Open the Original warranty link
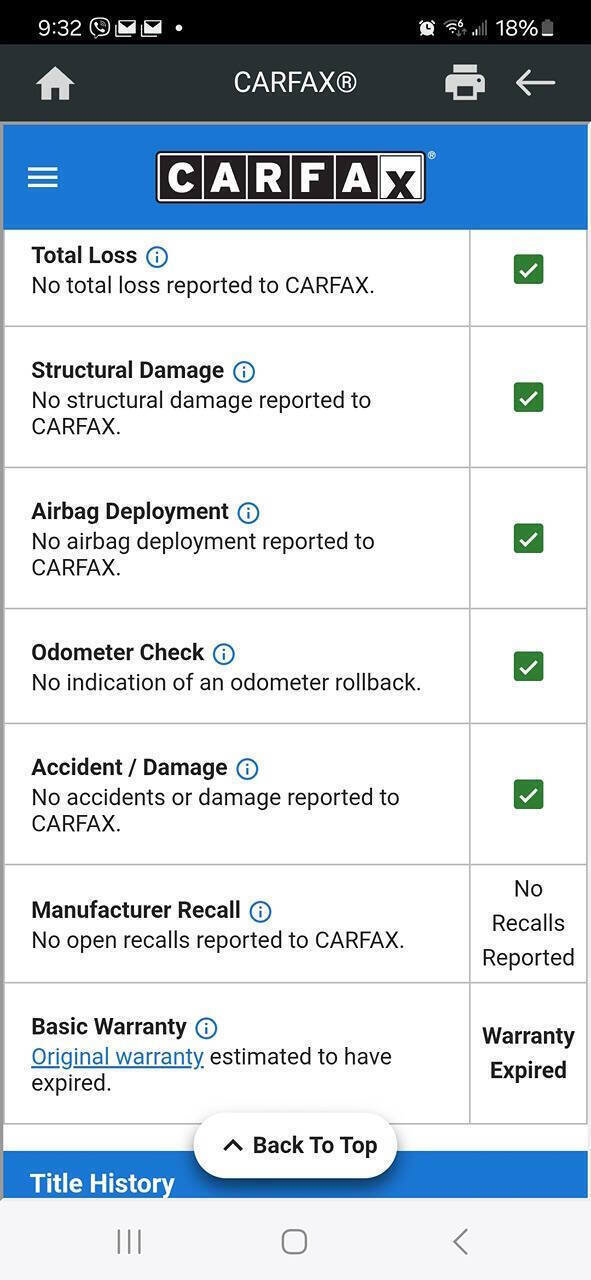The image size is (591, 1280). click(117, 1057)
